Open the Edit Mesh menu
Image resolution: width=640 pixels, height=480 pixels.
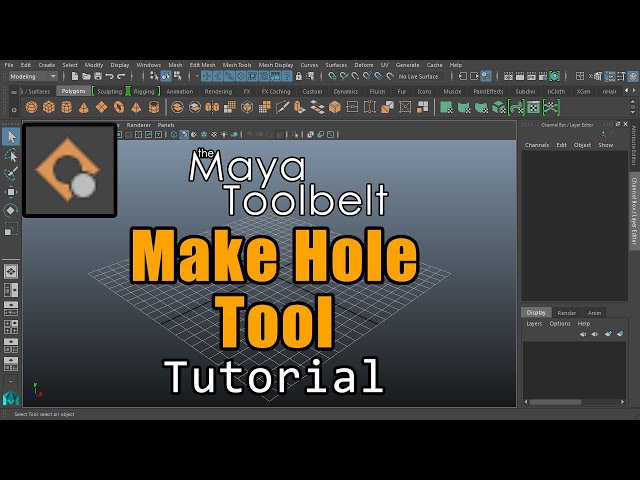[x=202, y=65]
